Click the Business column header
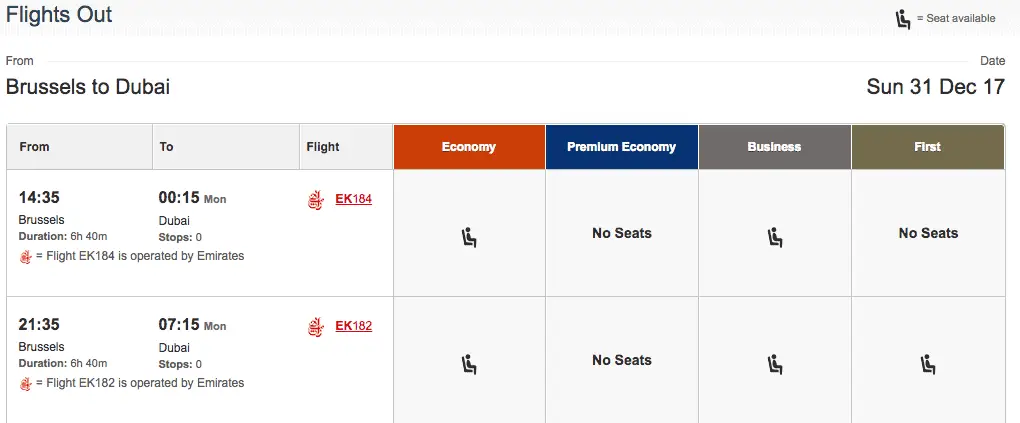The image size is (1020, 423). [774, 147]
